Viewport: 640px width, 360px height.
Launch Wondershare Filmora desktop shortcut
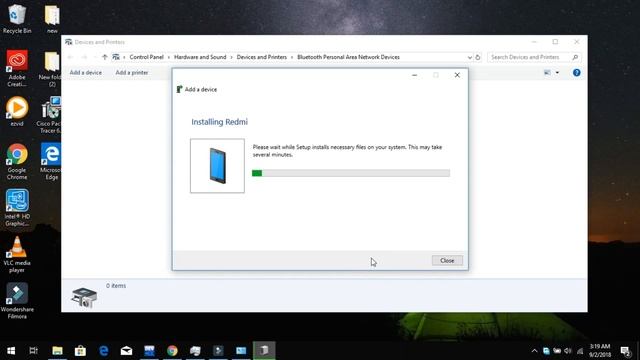[17, 301]
